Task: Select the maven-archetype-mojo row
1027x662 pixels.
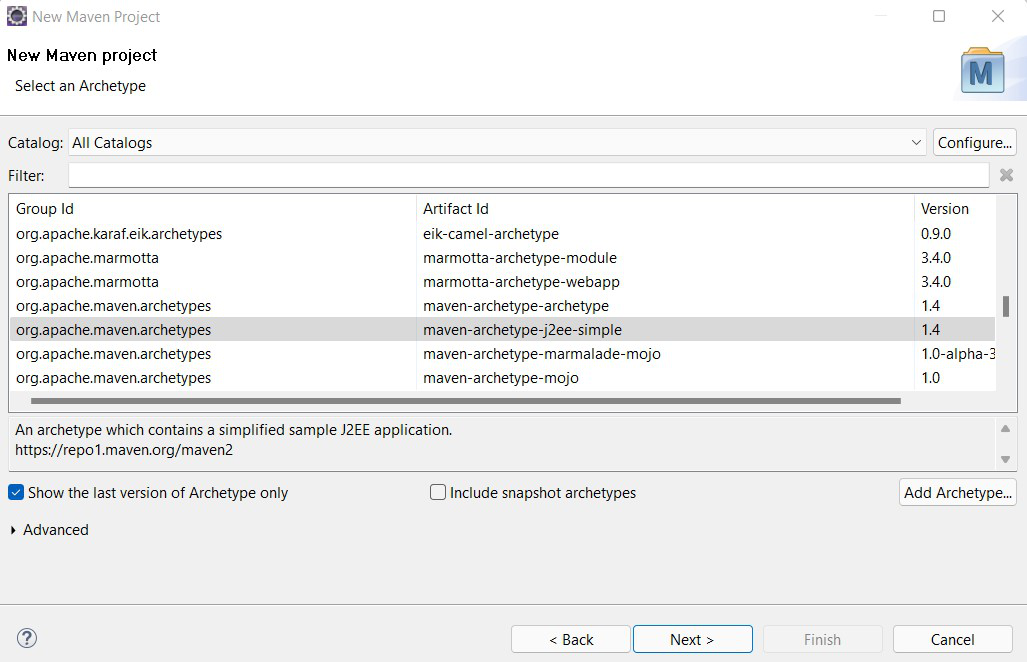Action: 502,378
